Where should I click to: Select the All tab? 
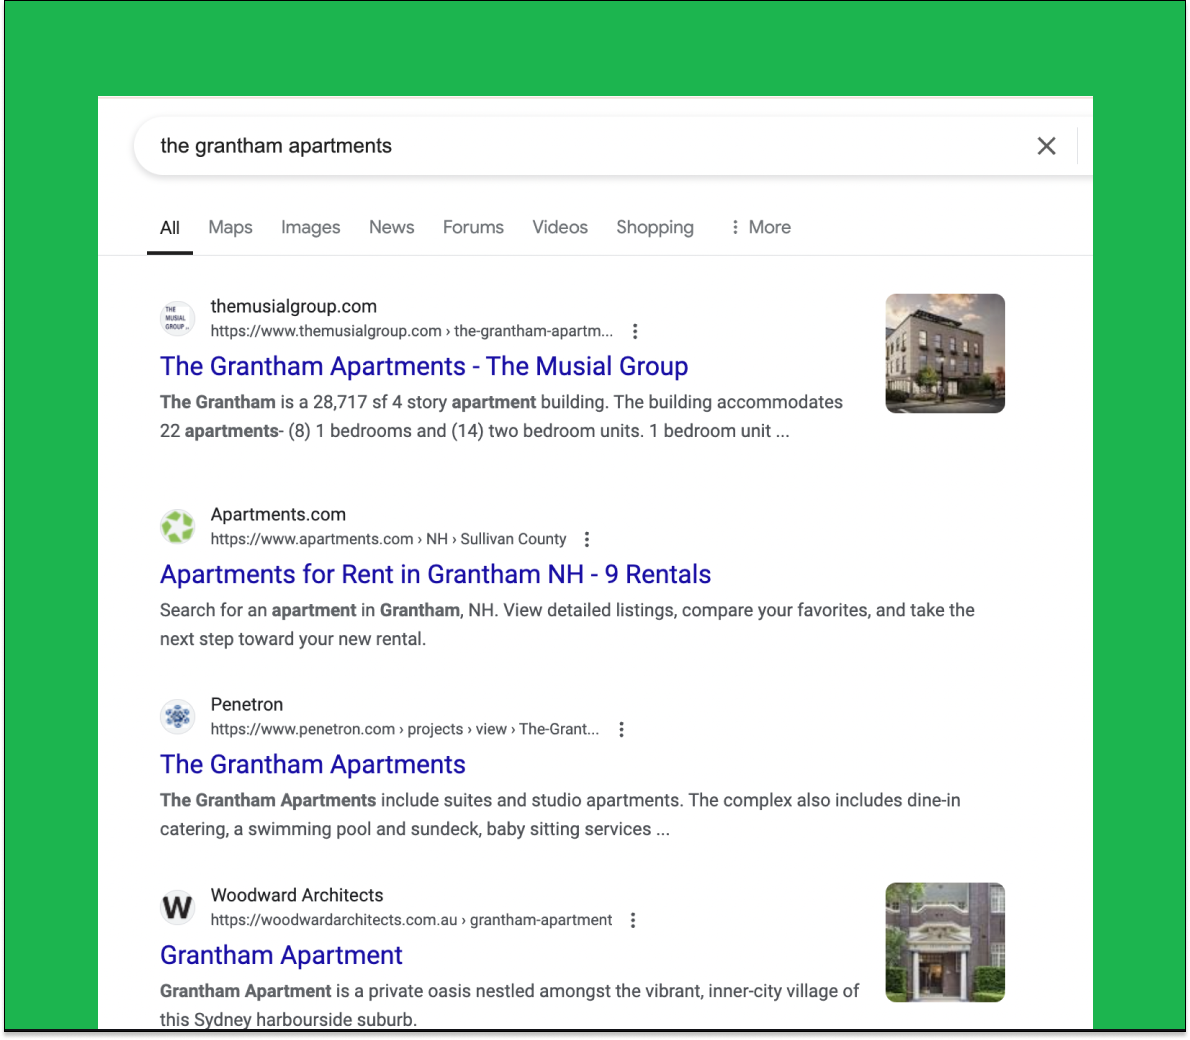tap(169, 228)
